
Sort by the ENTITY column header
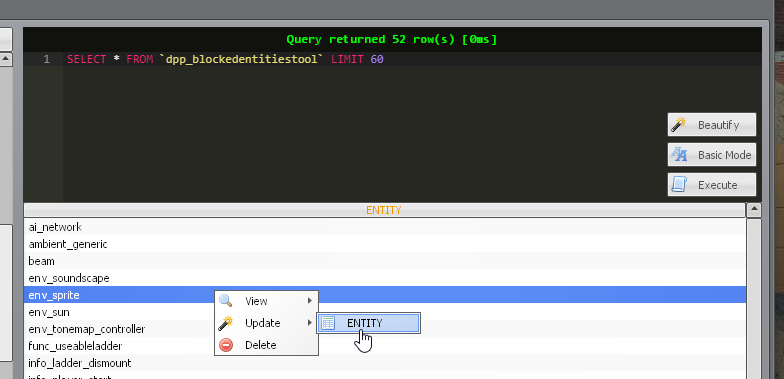coord(384,210)
